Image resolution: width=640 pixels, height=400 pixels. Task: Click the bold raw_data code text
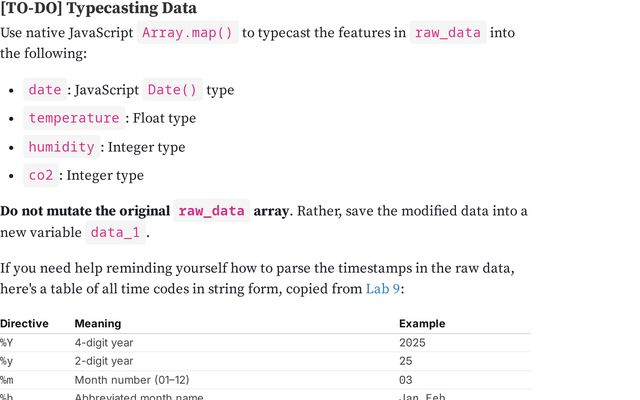pyautogui.click(x=211, y=211)
